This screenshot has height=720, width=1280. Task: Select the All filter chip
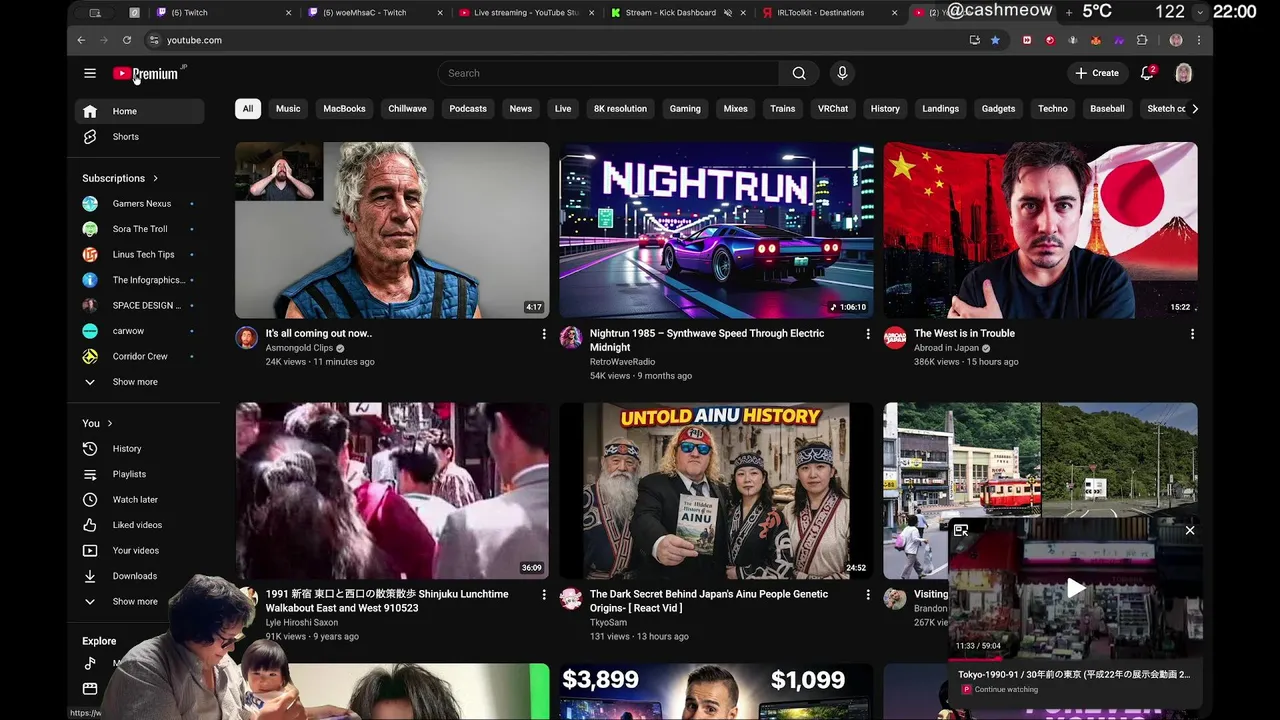click(x=248, y=108)
